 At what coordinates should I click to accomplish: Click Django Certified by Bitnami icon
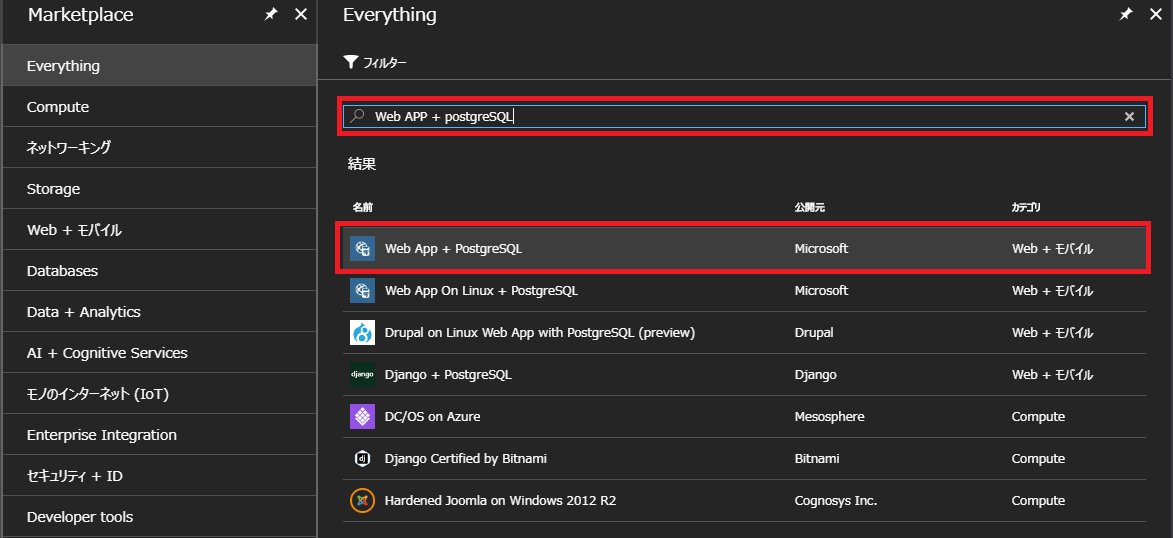tap(362, 458)
